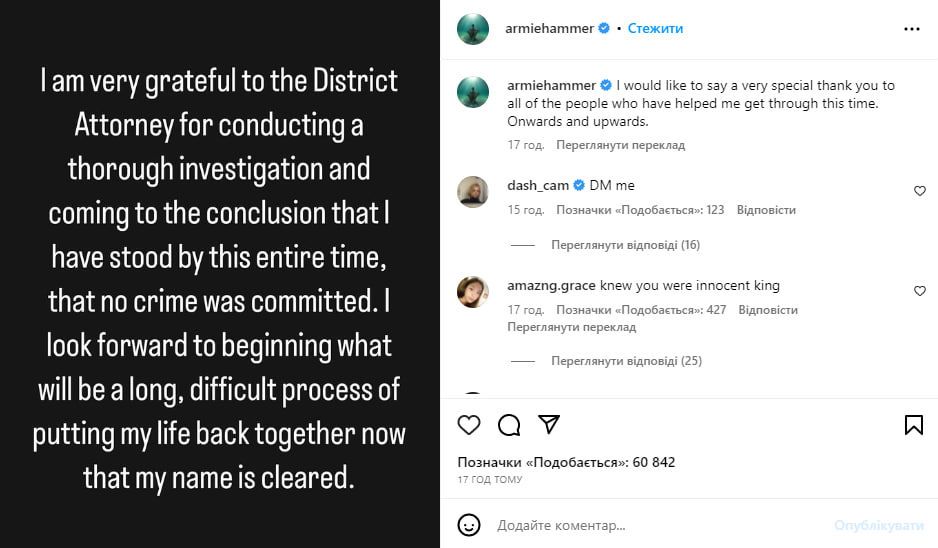Expand the 25 replies under amazng.grace
This screenshot has height=548, width=938.
pyautogui.click(x=625, y=361)
